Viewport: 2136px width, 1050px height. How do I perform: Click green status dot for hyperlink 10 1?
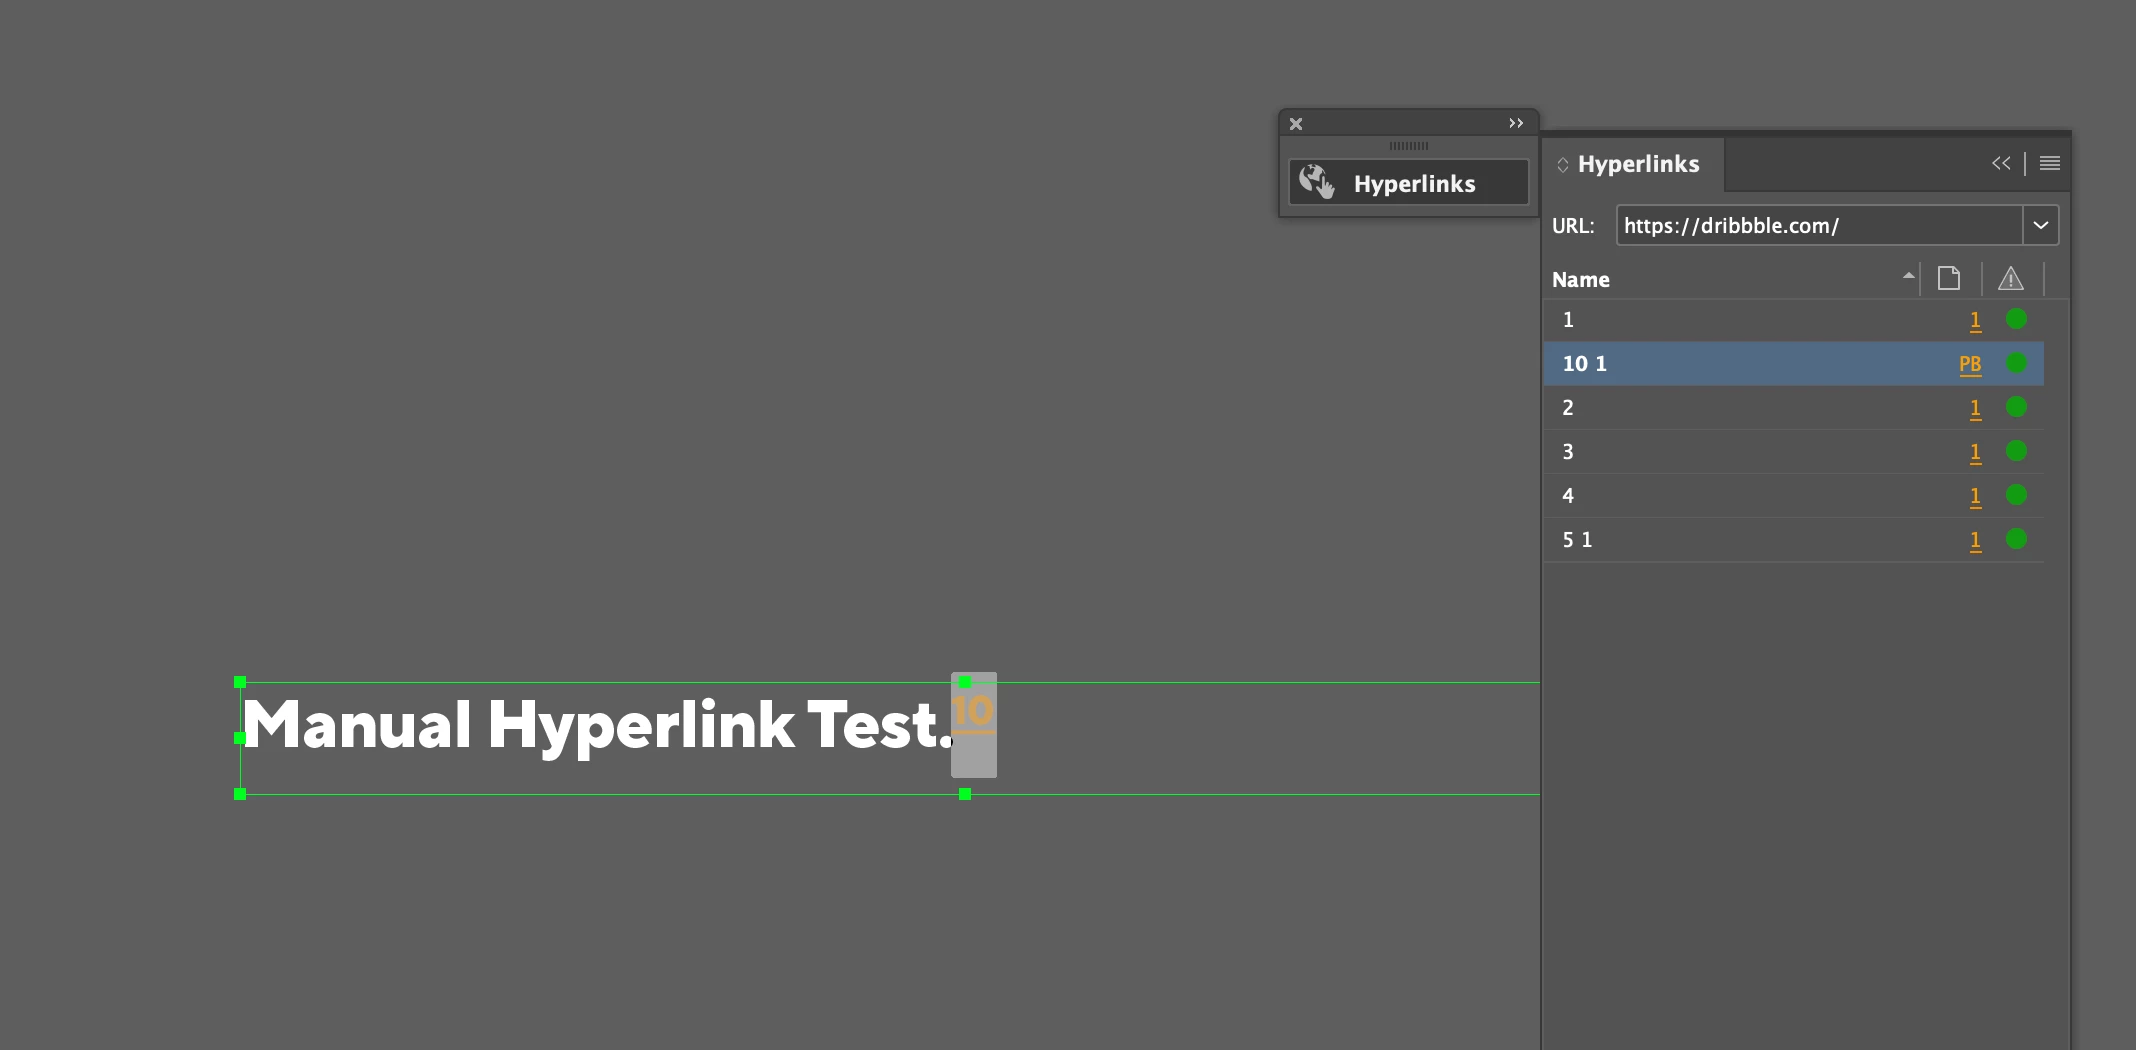point(2016,363)
